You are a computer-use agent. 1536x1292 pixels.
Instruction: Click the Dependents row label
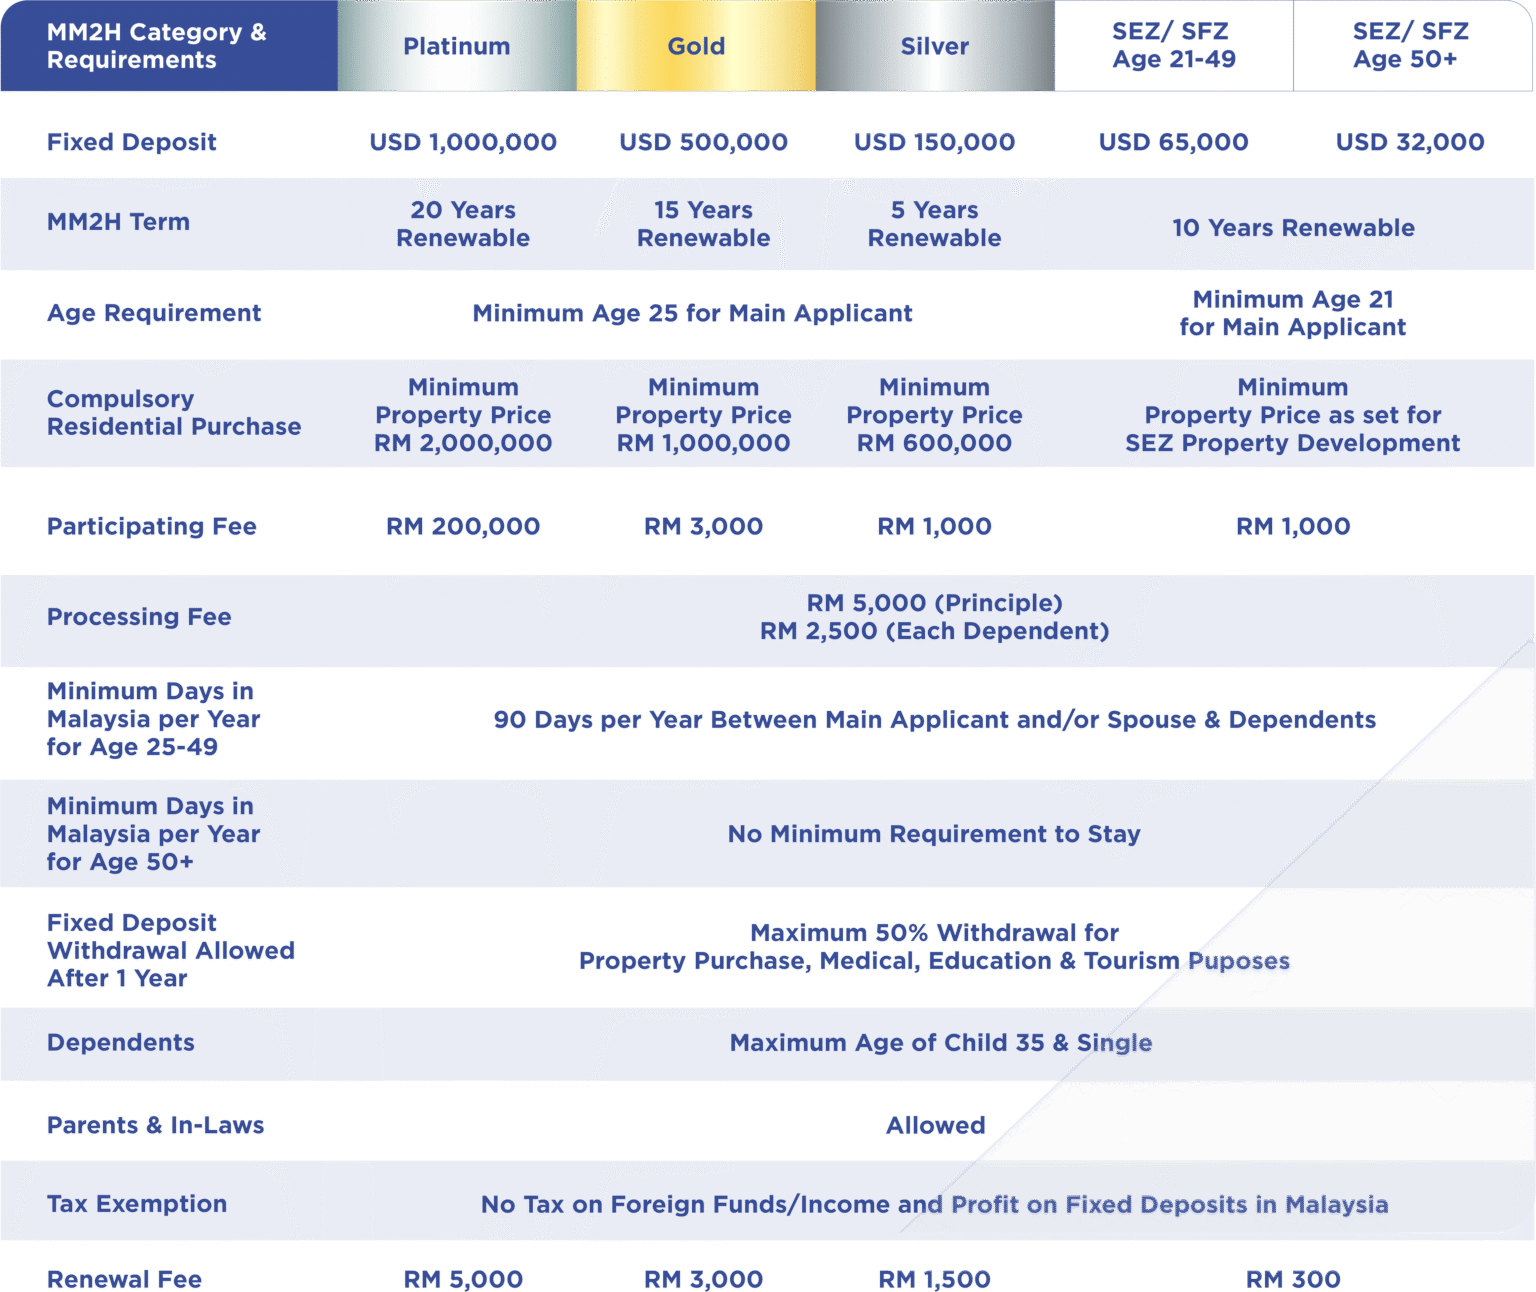119,1042
